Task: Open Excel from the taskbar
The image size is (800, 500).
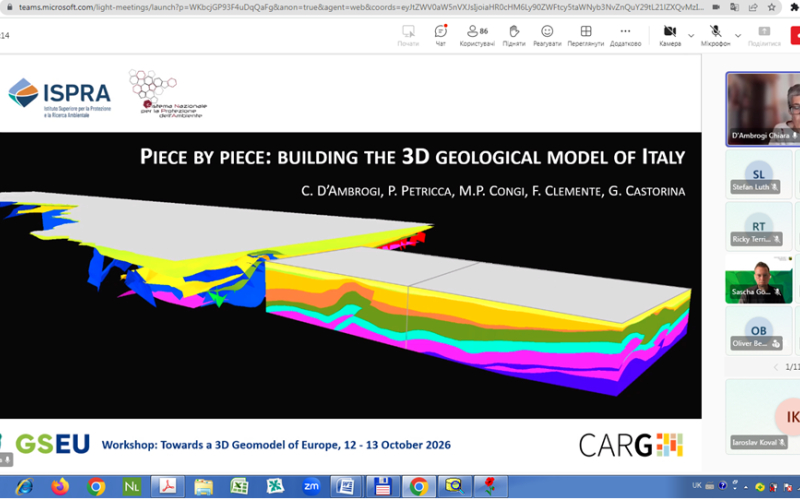Action: (x=239, y=487)
